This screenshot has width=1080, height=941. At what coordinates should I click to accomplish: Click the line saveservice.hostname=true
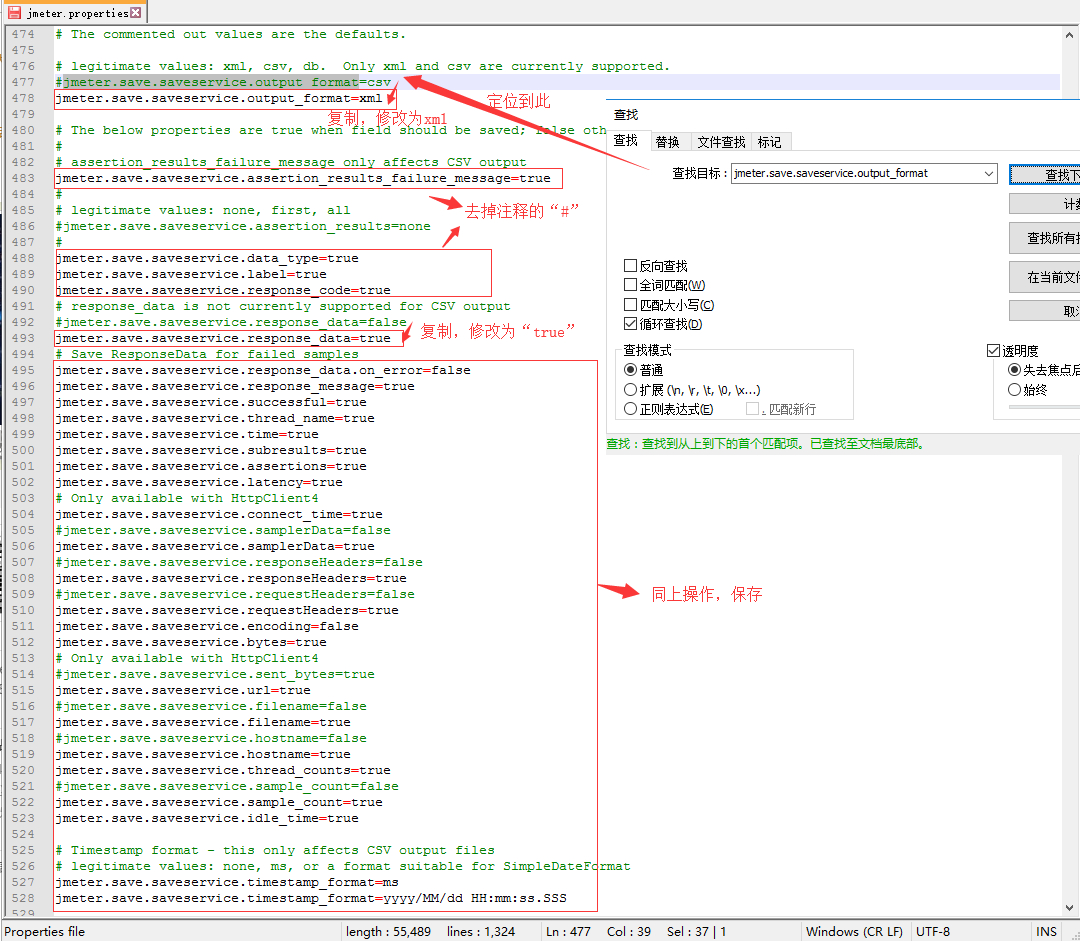203,754
